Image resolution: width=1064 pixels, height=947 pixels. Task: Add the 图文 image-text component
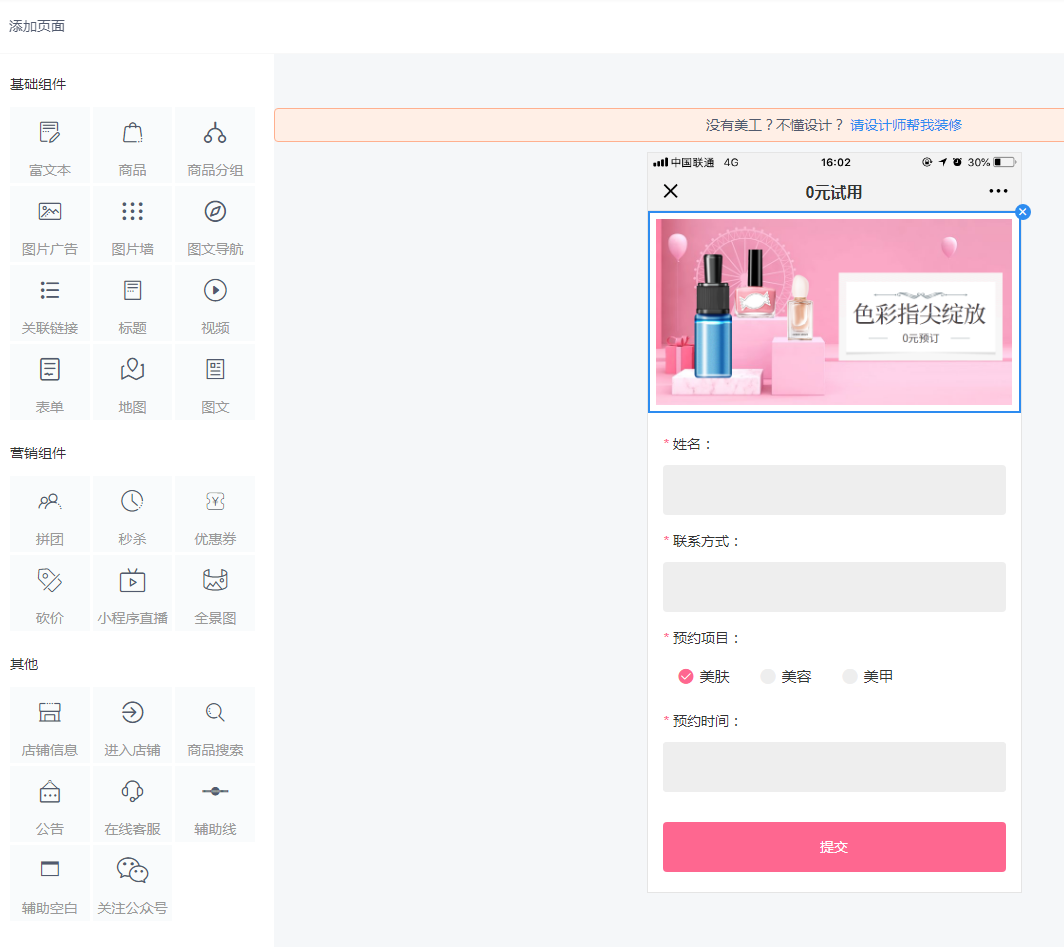pos(215,382)
